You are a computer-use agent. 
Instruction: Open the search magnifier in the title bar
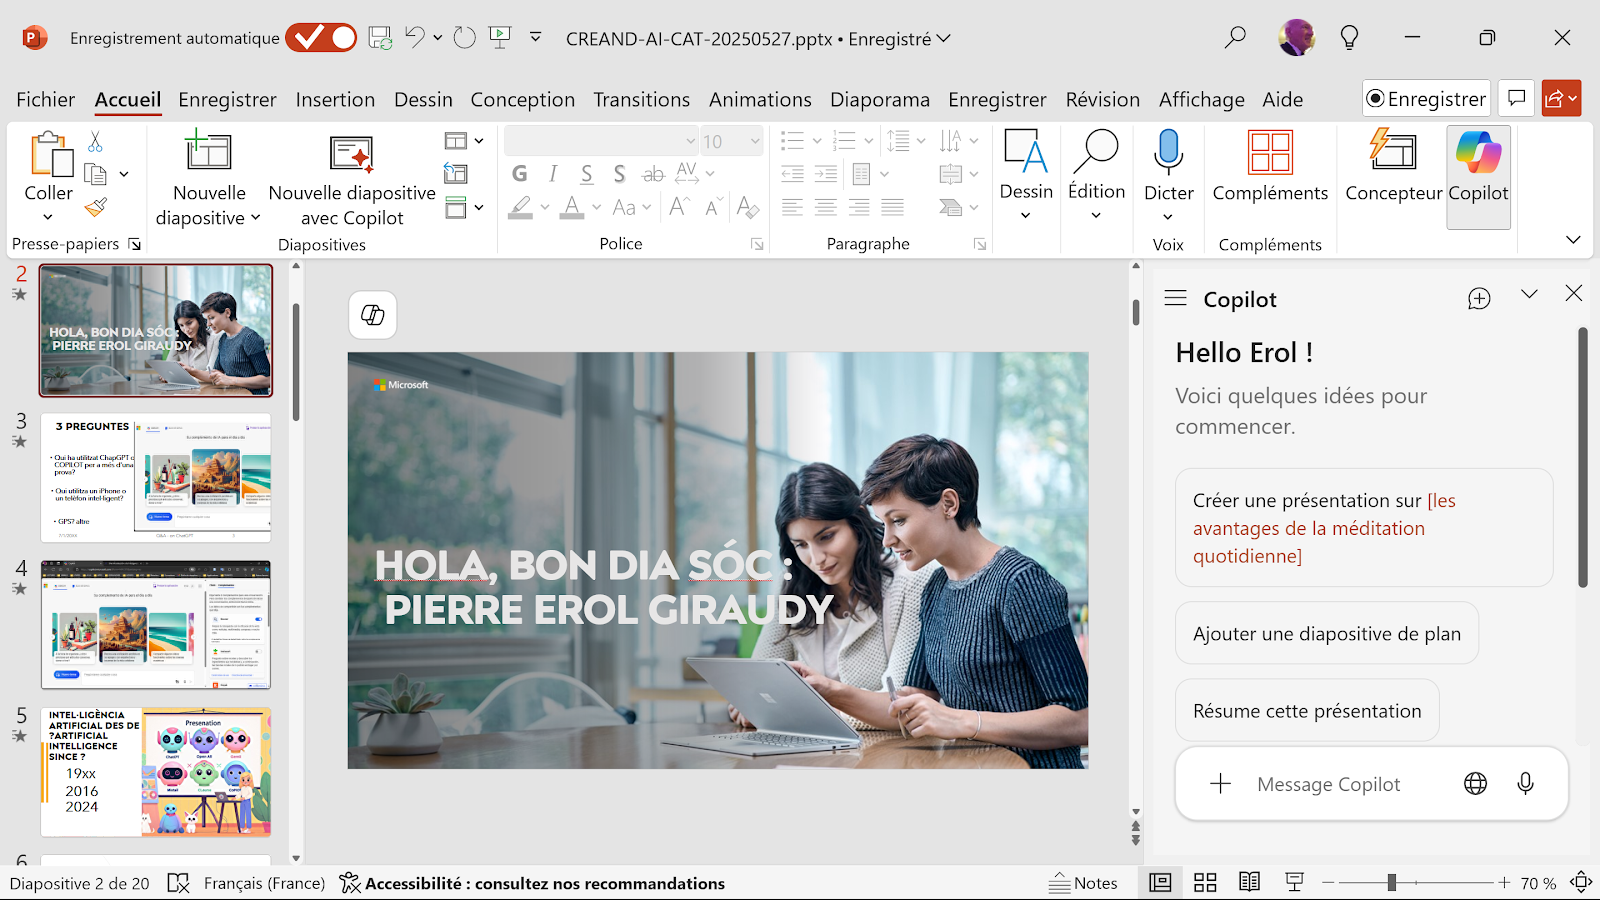click(1236, 38)
